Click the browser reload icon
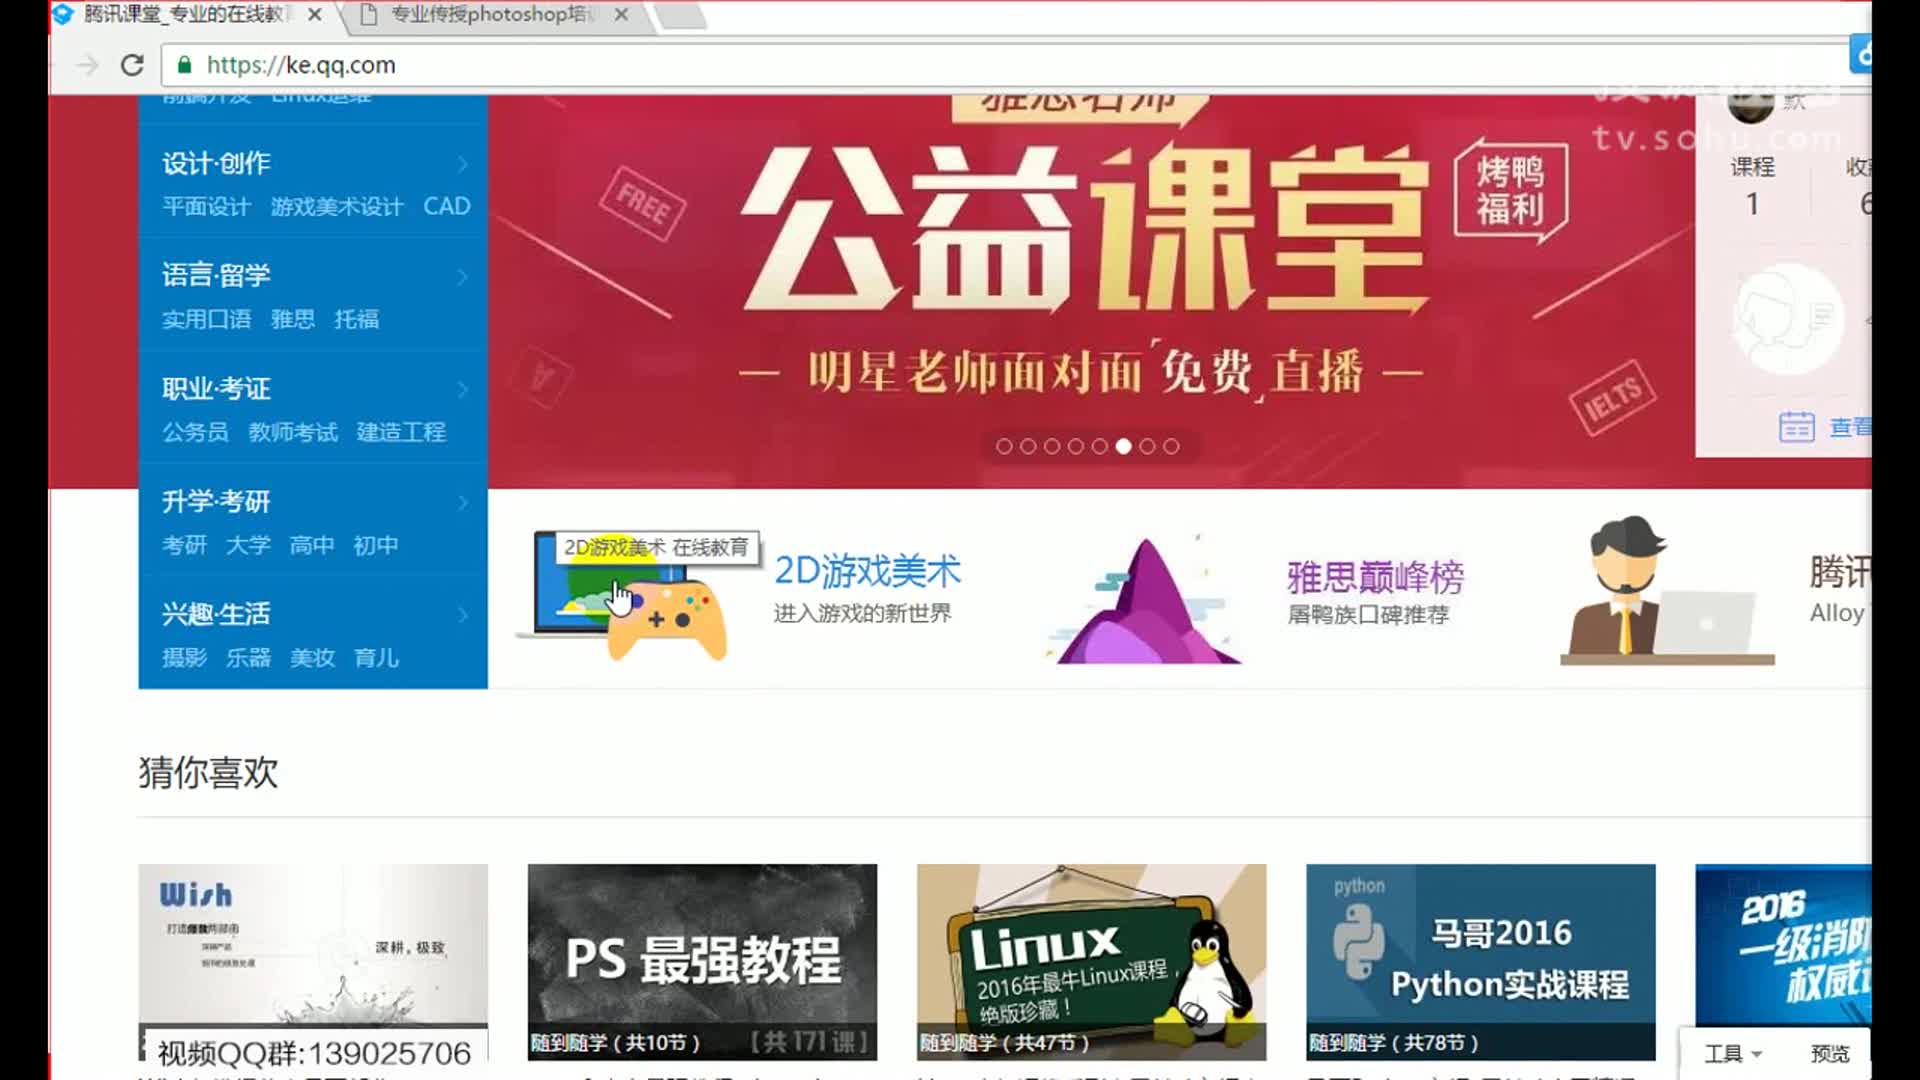This screenshot has height=1080, width=1920. point(132,65)
